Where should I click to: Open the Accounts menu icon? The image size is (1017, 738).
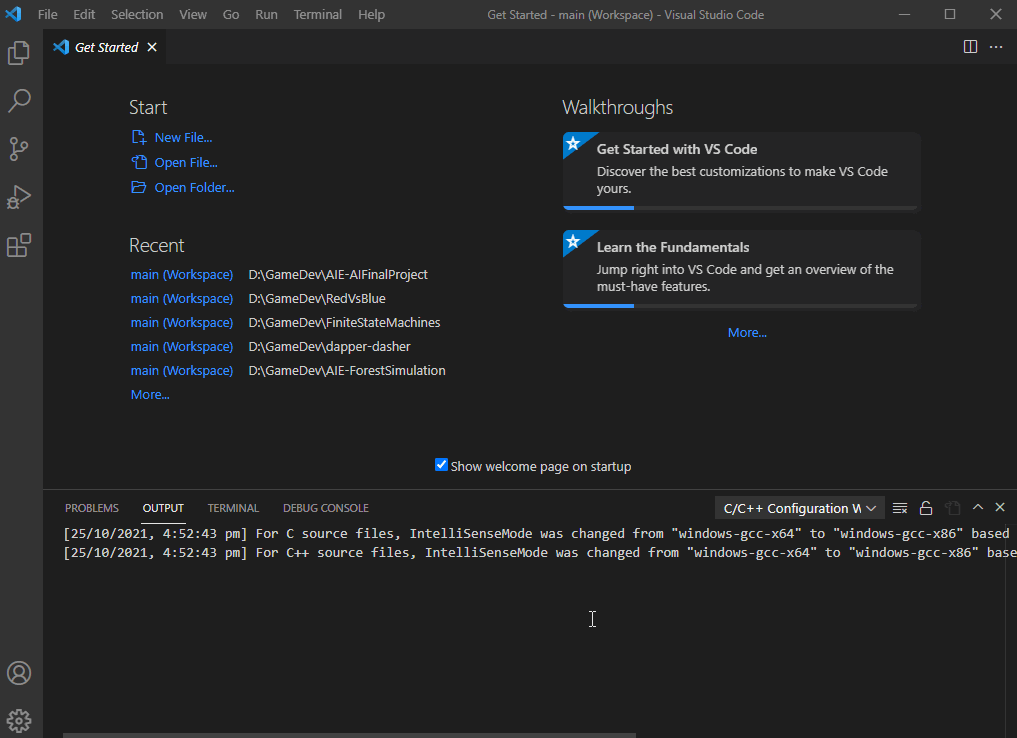click(x=19, y=673)
